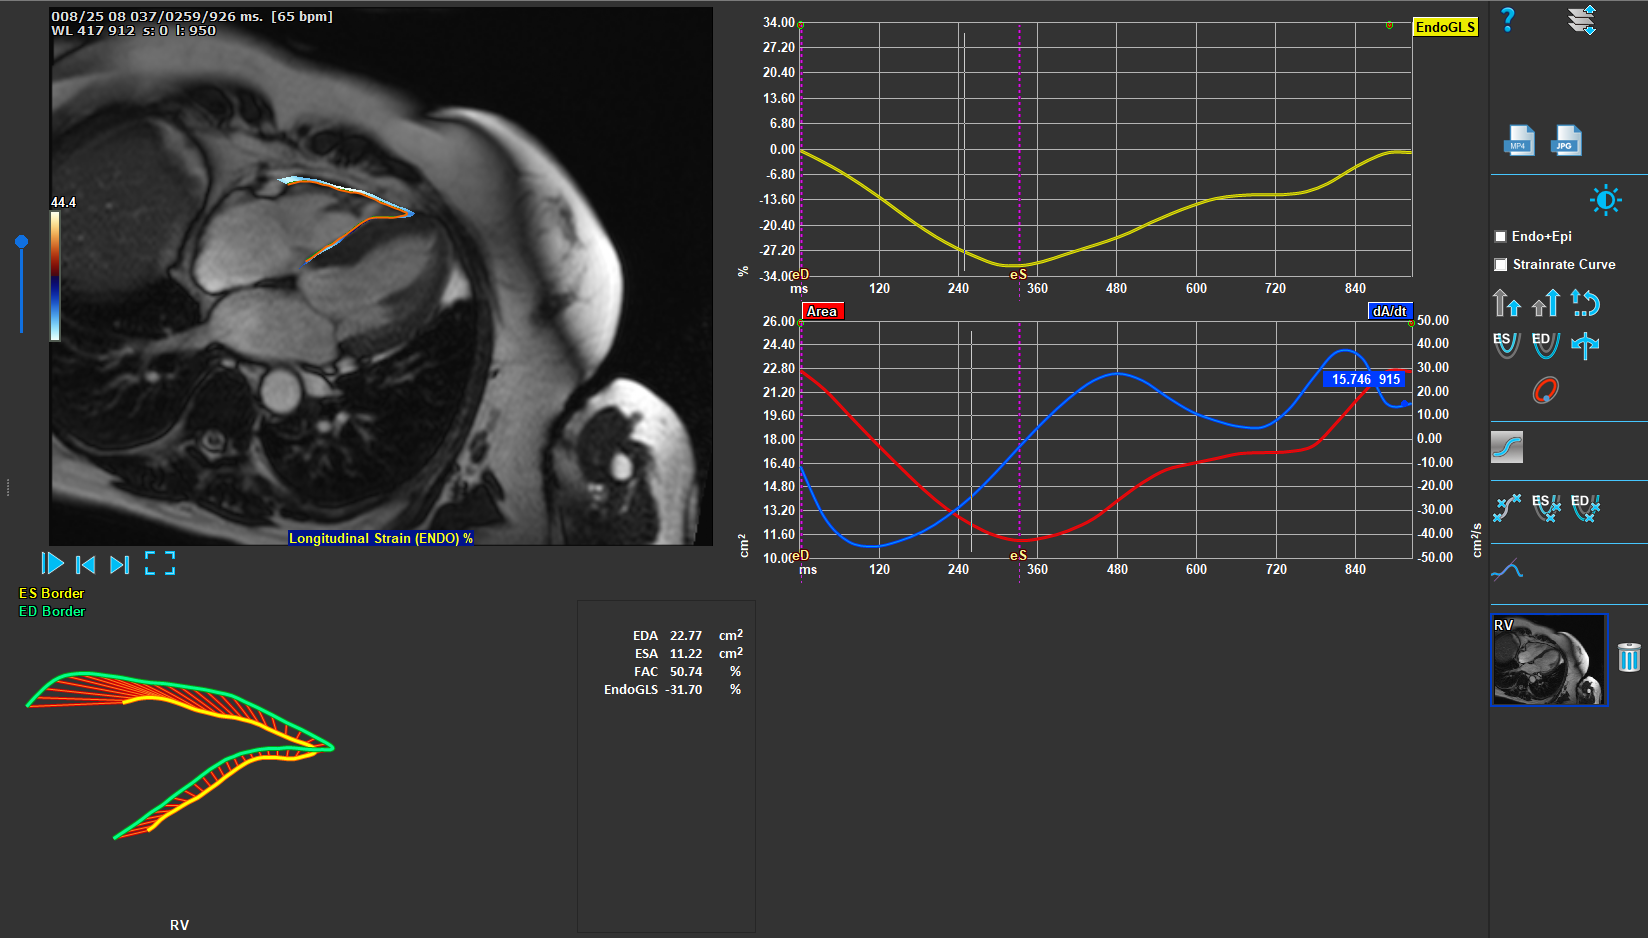Viewport: 1648px width, 938px height.
Task: Select the Area curve label
Action: click(x=822, y=311)
